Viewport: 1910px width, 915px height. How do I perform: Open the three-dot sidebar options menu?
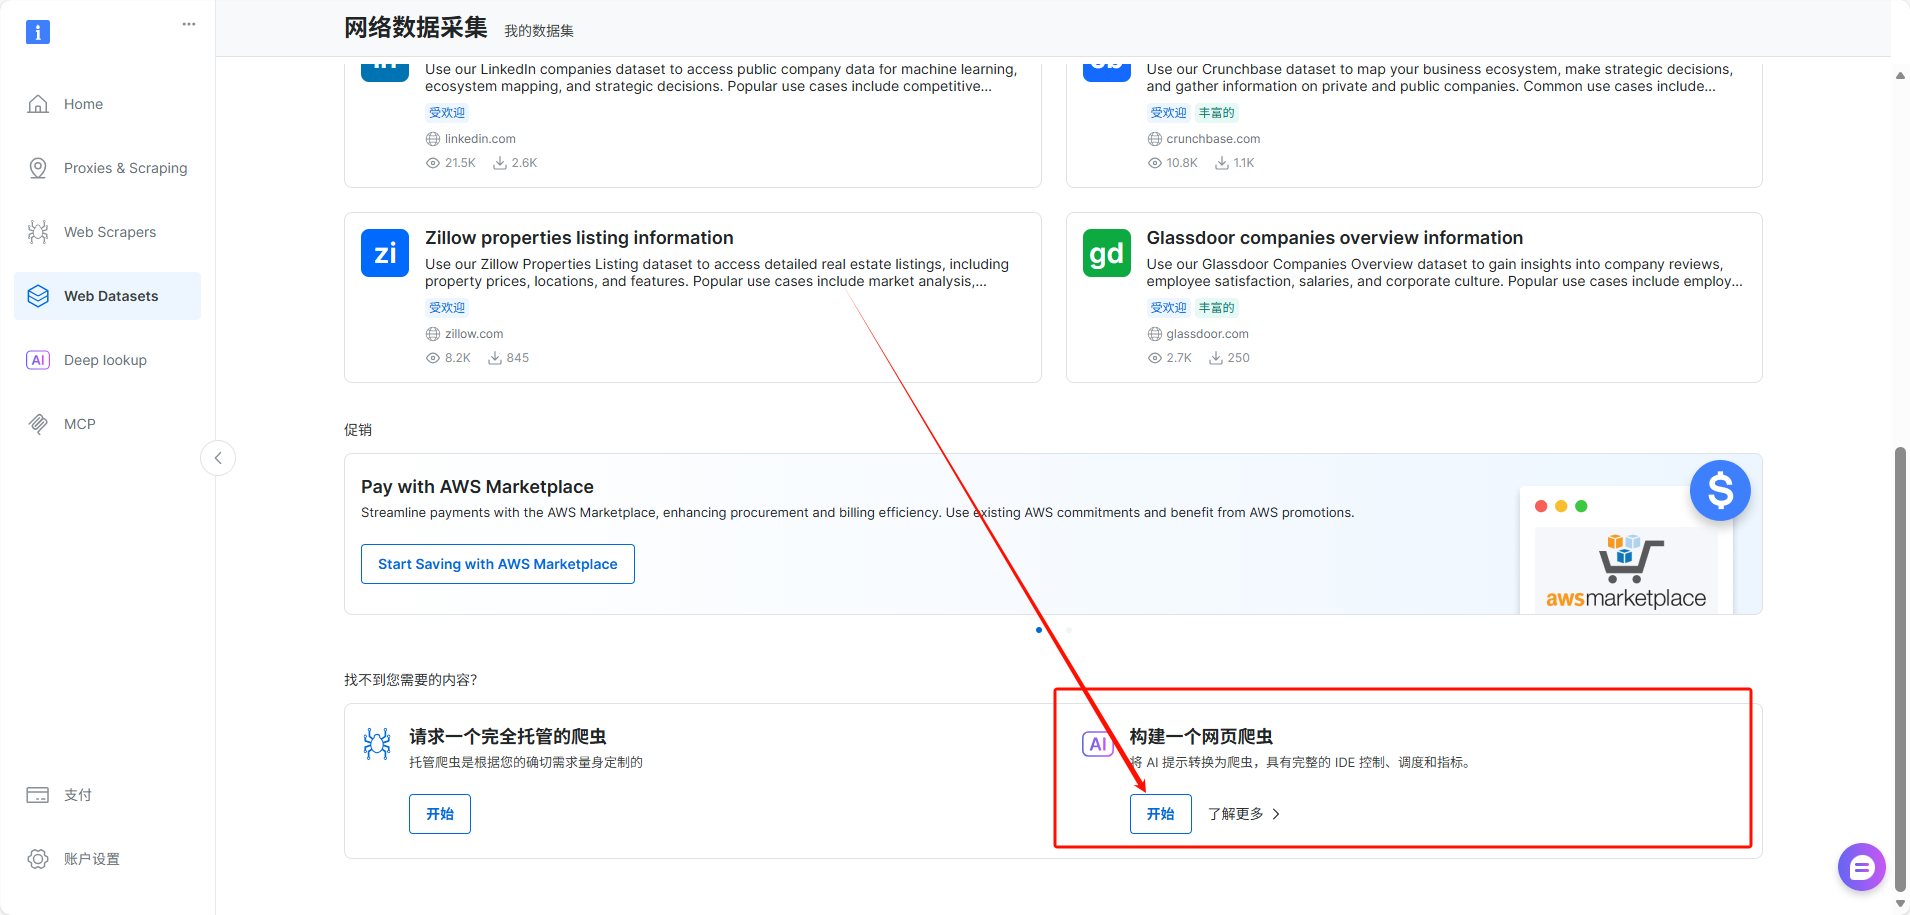(189, 24)
